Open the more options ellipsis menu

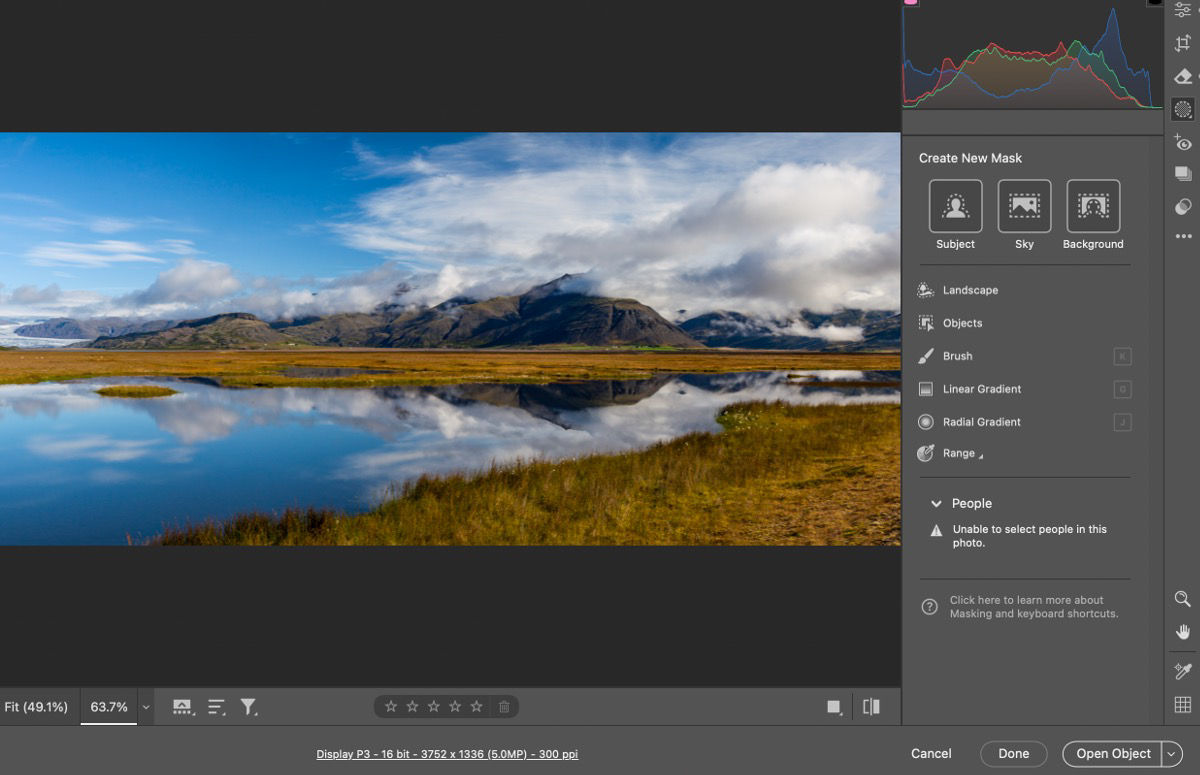coord(1182,237)
